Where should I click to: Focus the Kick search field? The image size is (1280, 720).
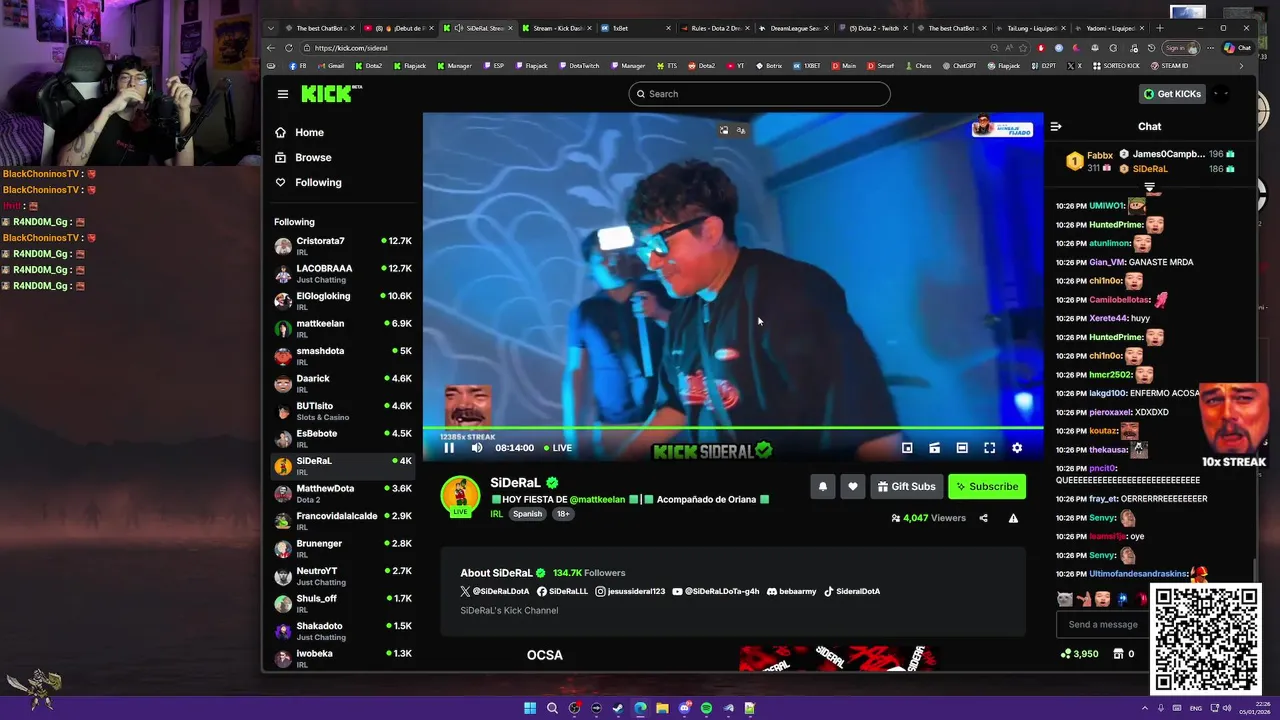759,94
